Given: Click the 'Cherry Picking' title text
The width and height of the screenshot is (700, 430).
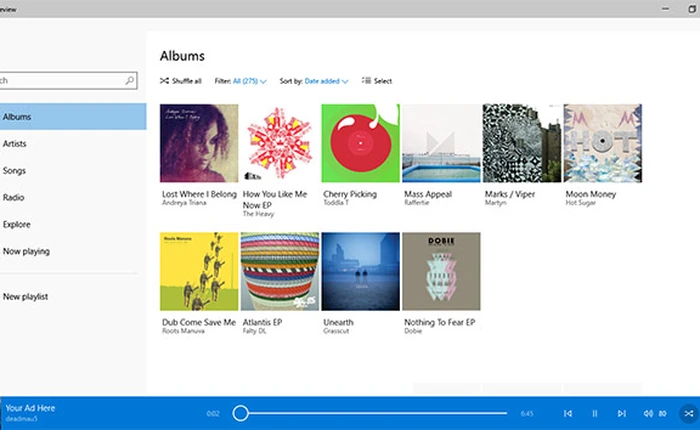Looking at the screenshot, I should (350, 194).
